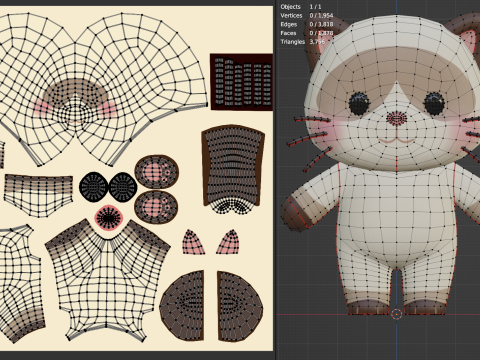Click the Triangles count in statistics overlay
The image size is (480, 360).
317,42
